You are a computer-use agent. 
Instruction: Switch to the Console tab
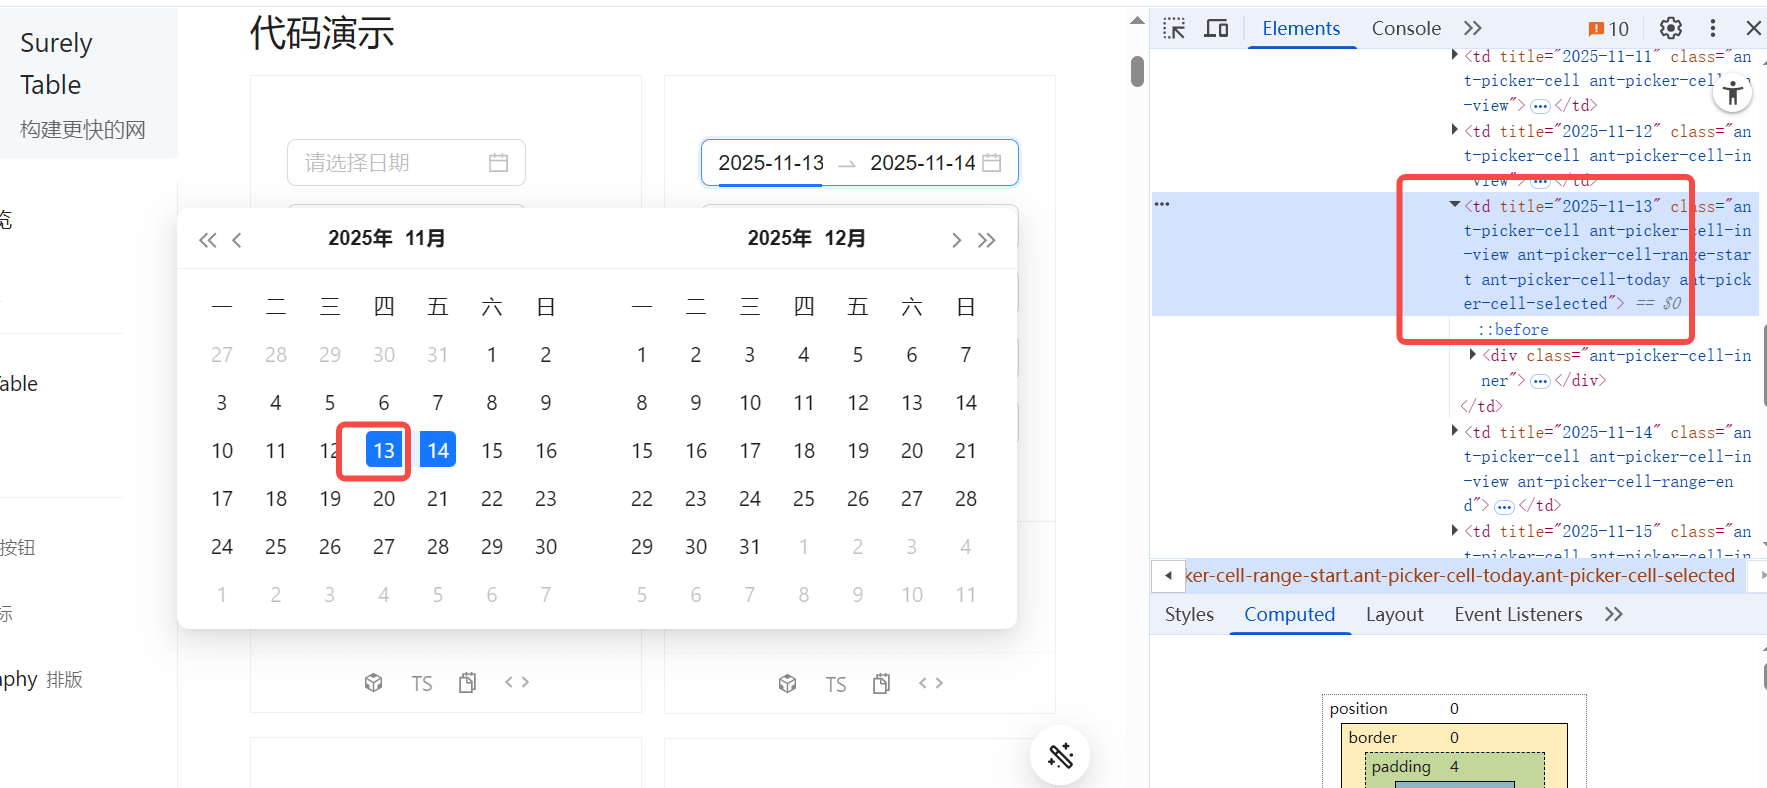1405,28
